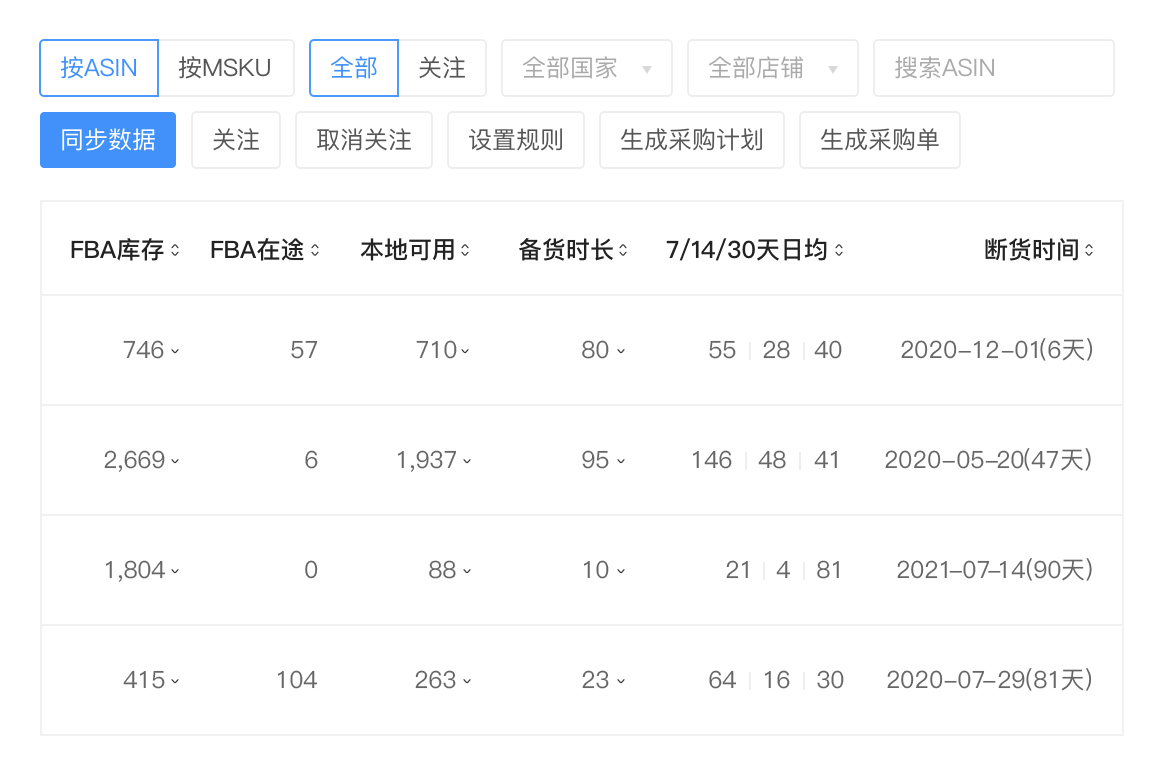The height and width of the screenshot is (776, 1160).
Task: Sort by 断货时间 column icon
Action: point(1089,250)
